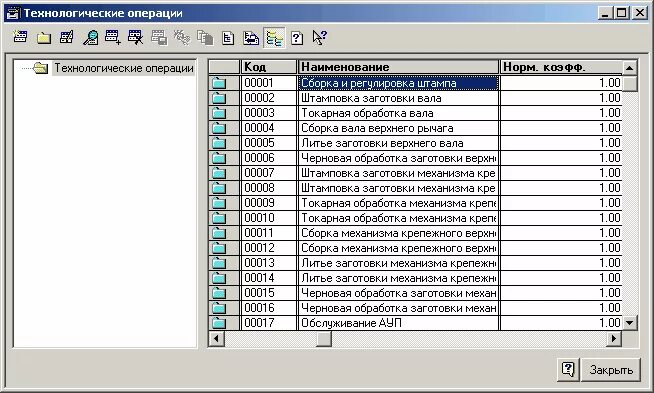Click the Закрыть button

[x=611, y=370]
